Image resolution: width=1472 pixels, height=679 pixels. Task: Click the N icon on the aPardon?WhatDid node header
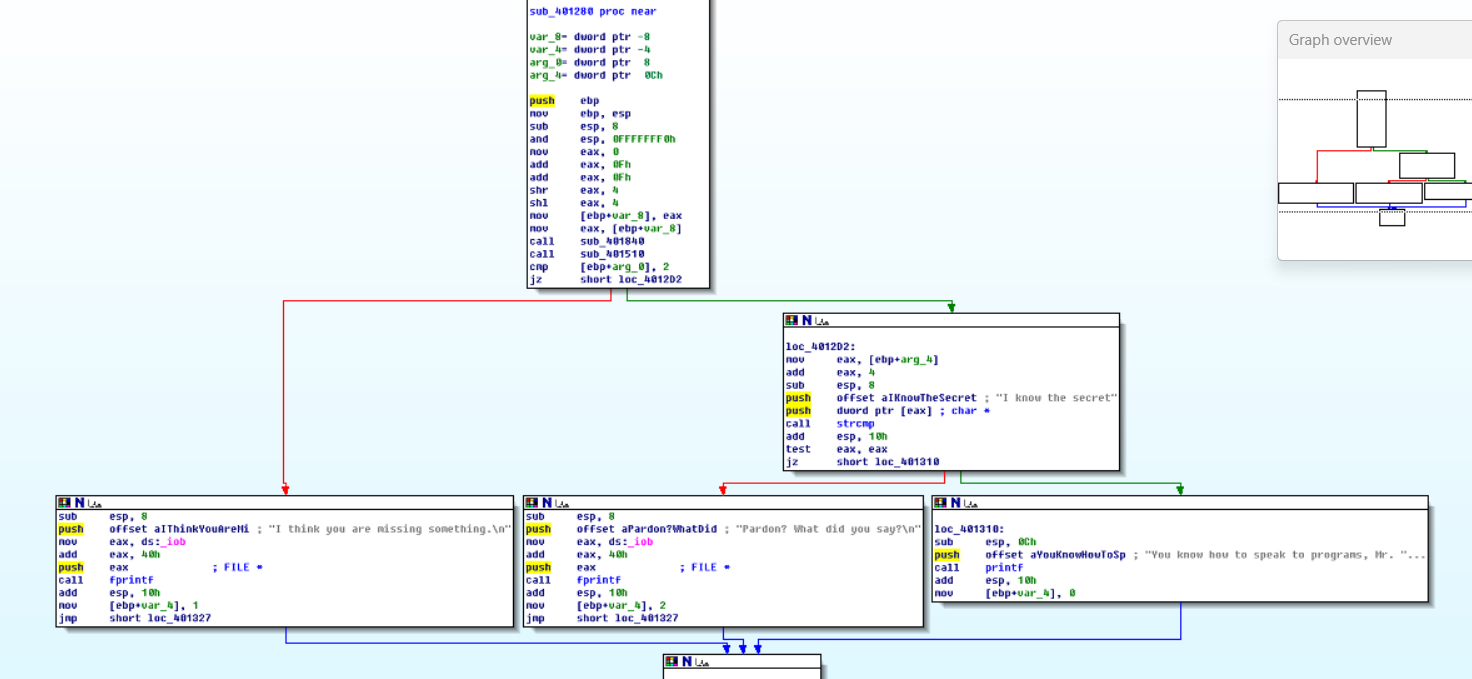tap(546, 502)
